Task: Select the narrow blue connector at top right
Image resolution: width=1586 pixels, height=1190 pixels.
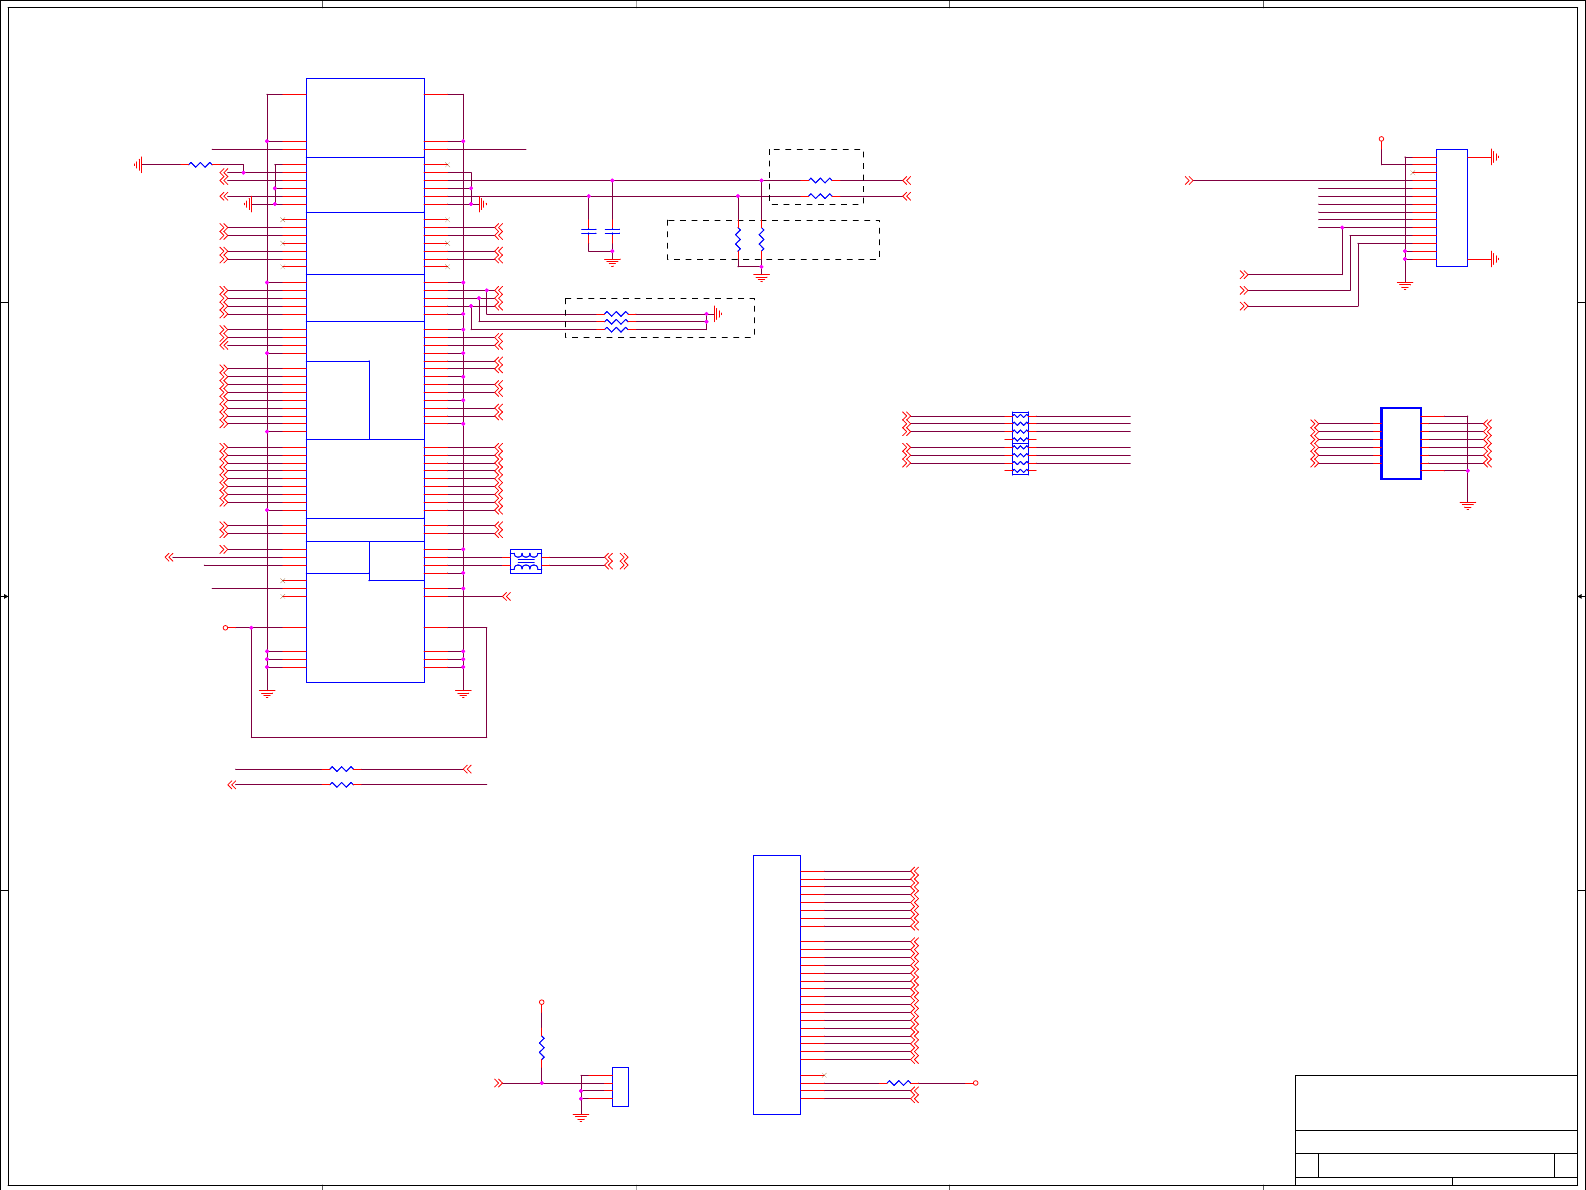Action: click(x=1452, y=208)
